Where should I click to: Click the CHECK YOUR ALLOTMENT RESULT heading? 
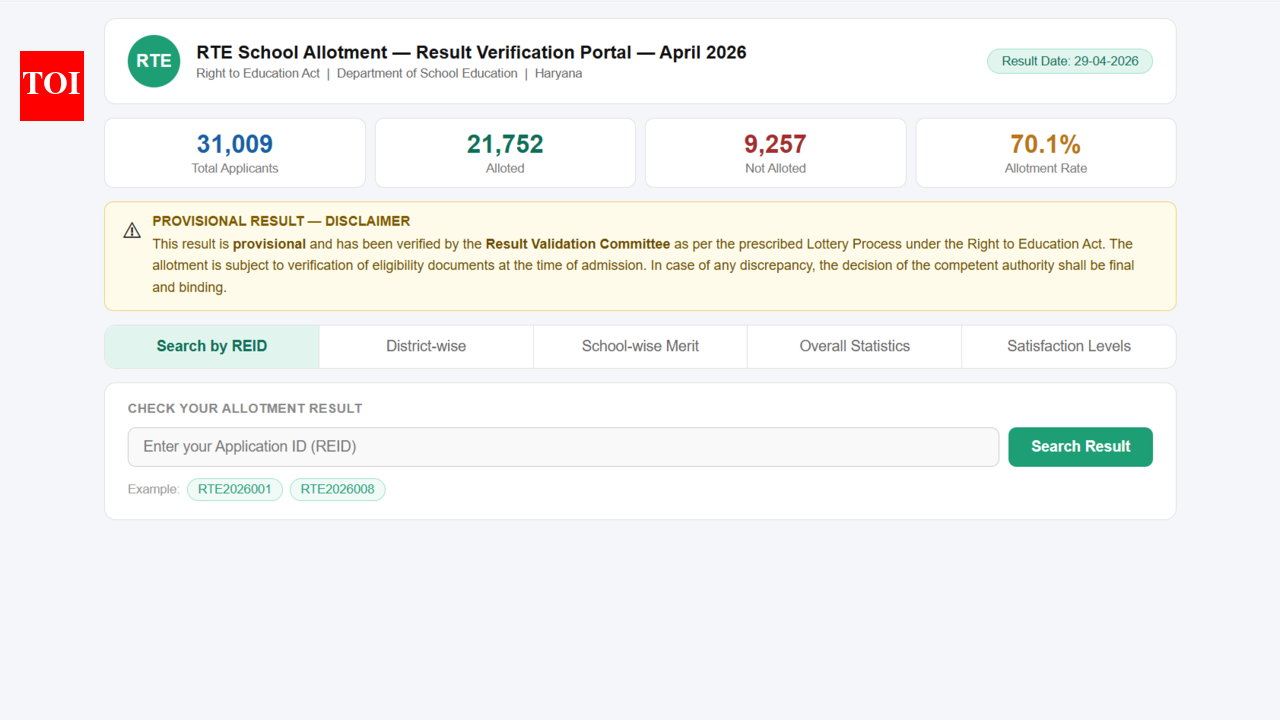[244, 408]
